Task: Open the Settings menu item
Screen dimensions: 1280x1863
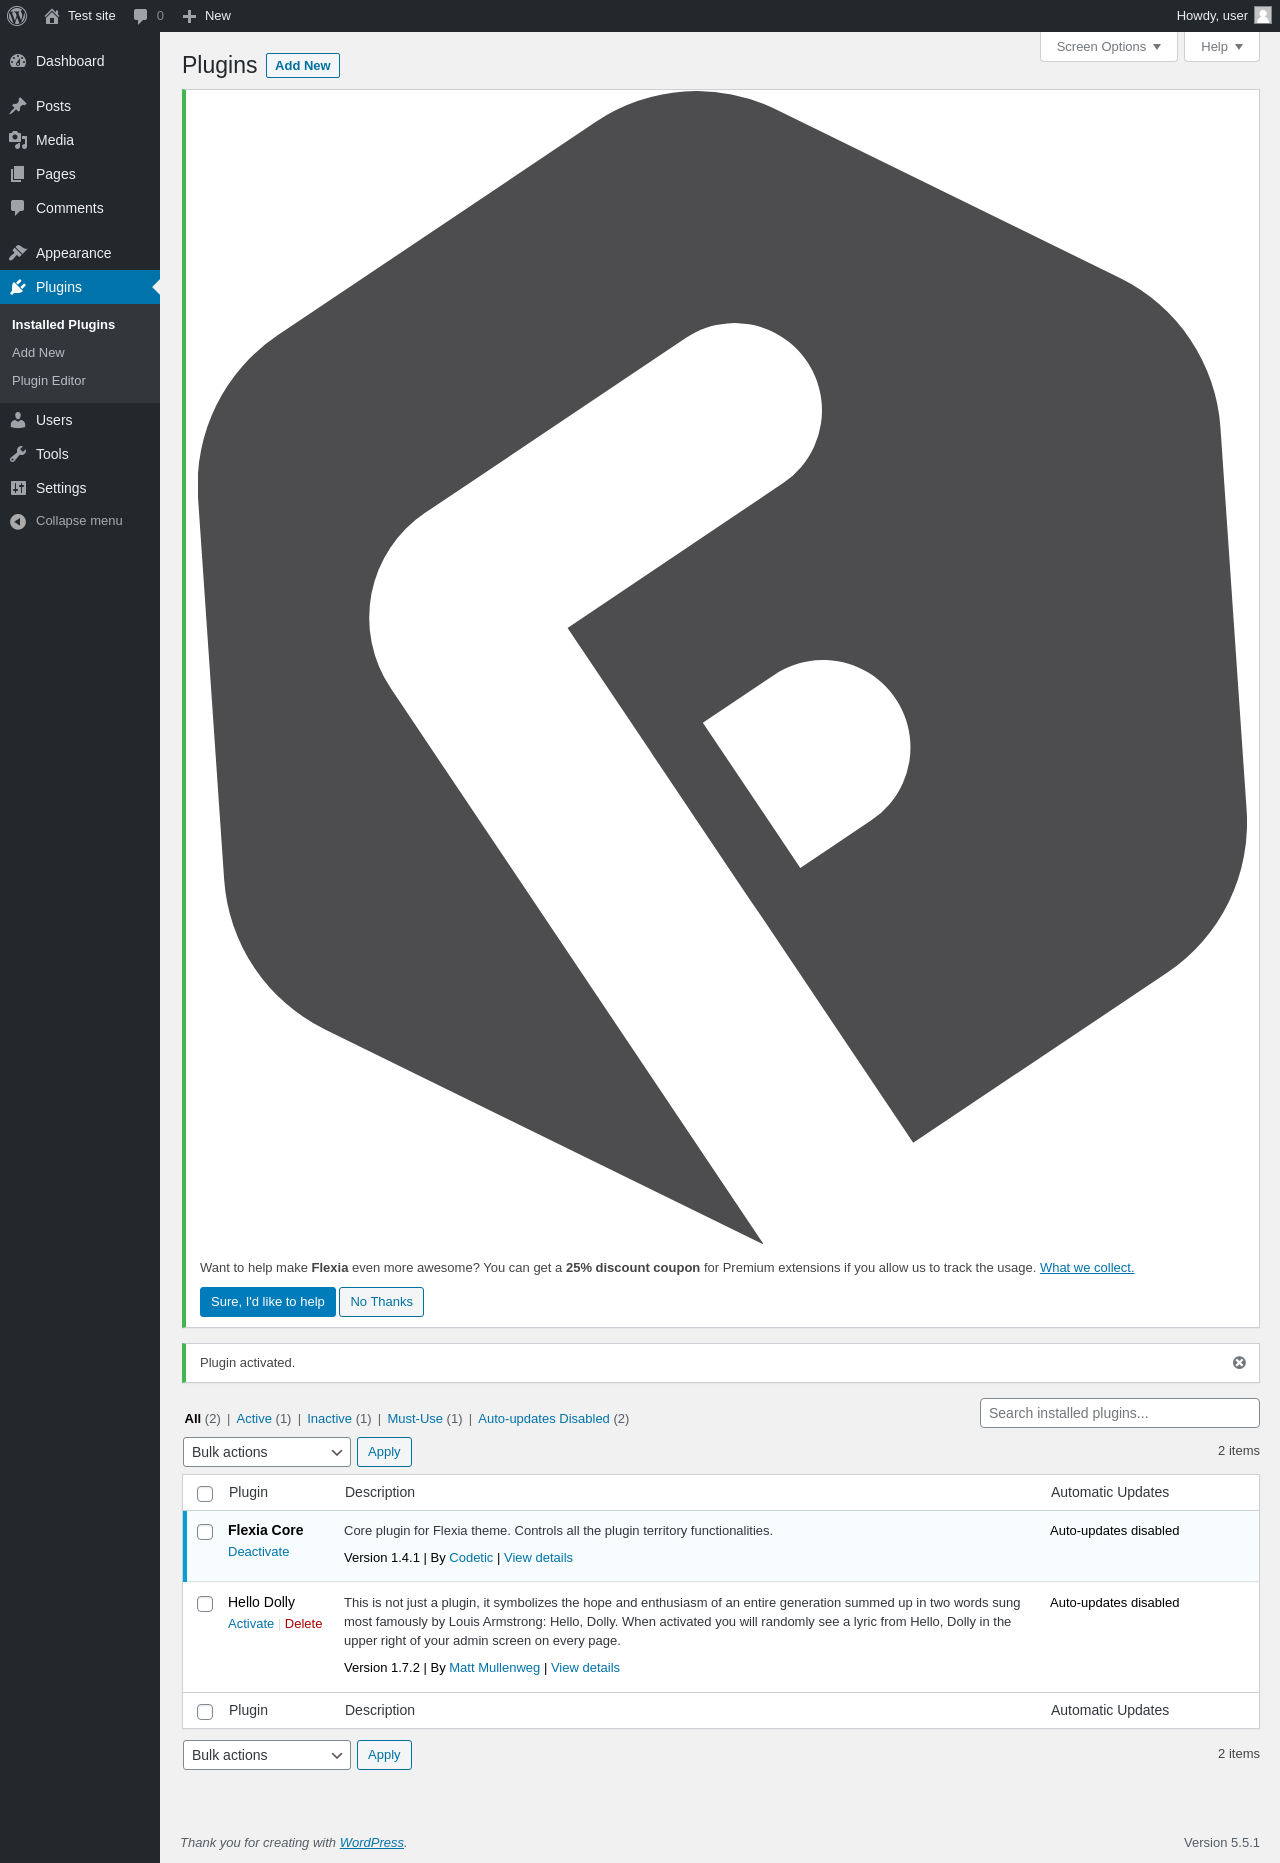Action: [80, 488]
